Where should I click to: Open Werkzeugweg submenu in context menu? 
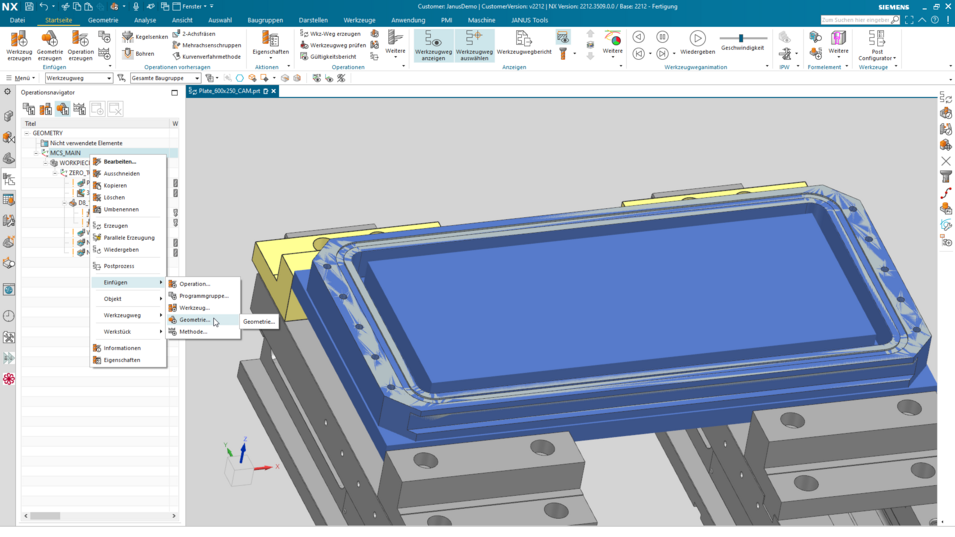pyautogui.click(x=129, y=315)
